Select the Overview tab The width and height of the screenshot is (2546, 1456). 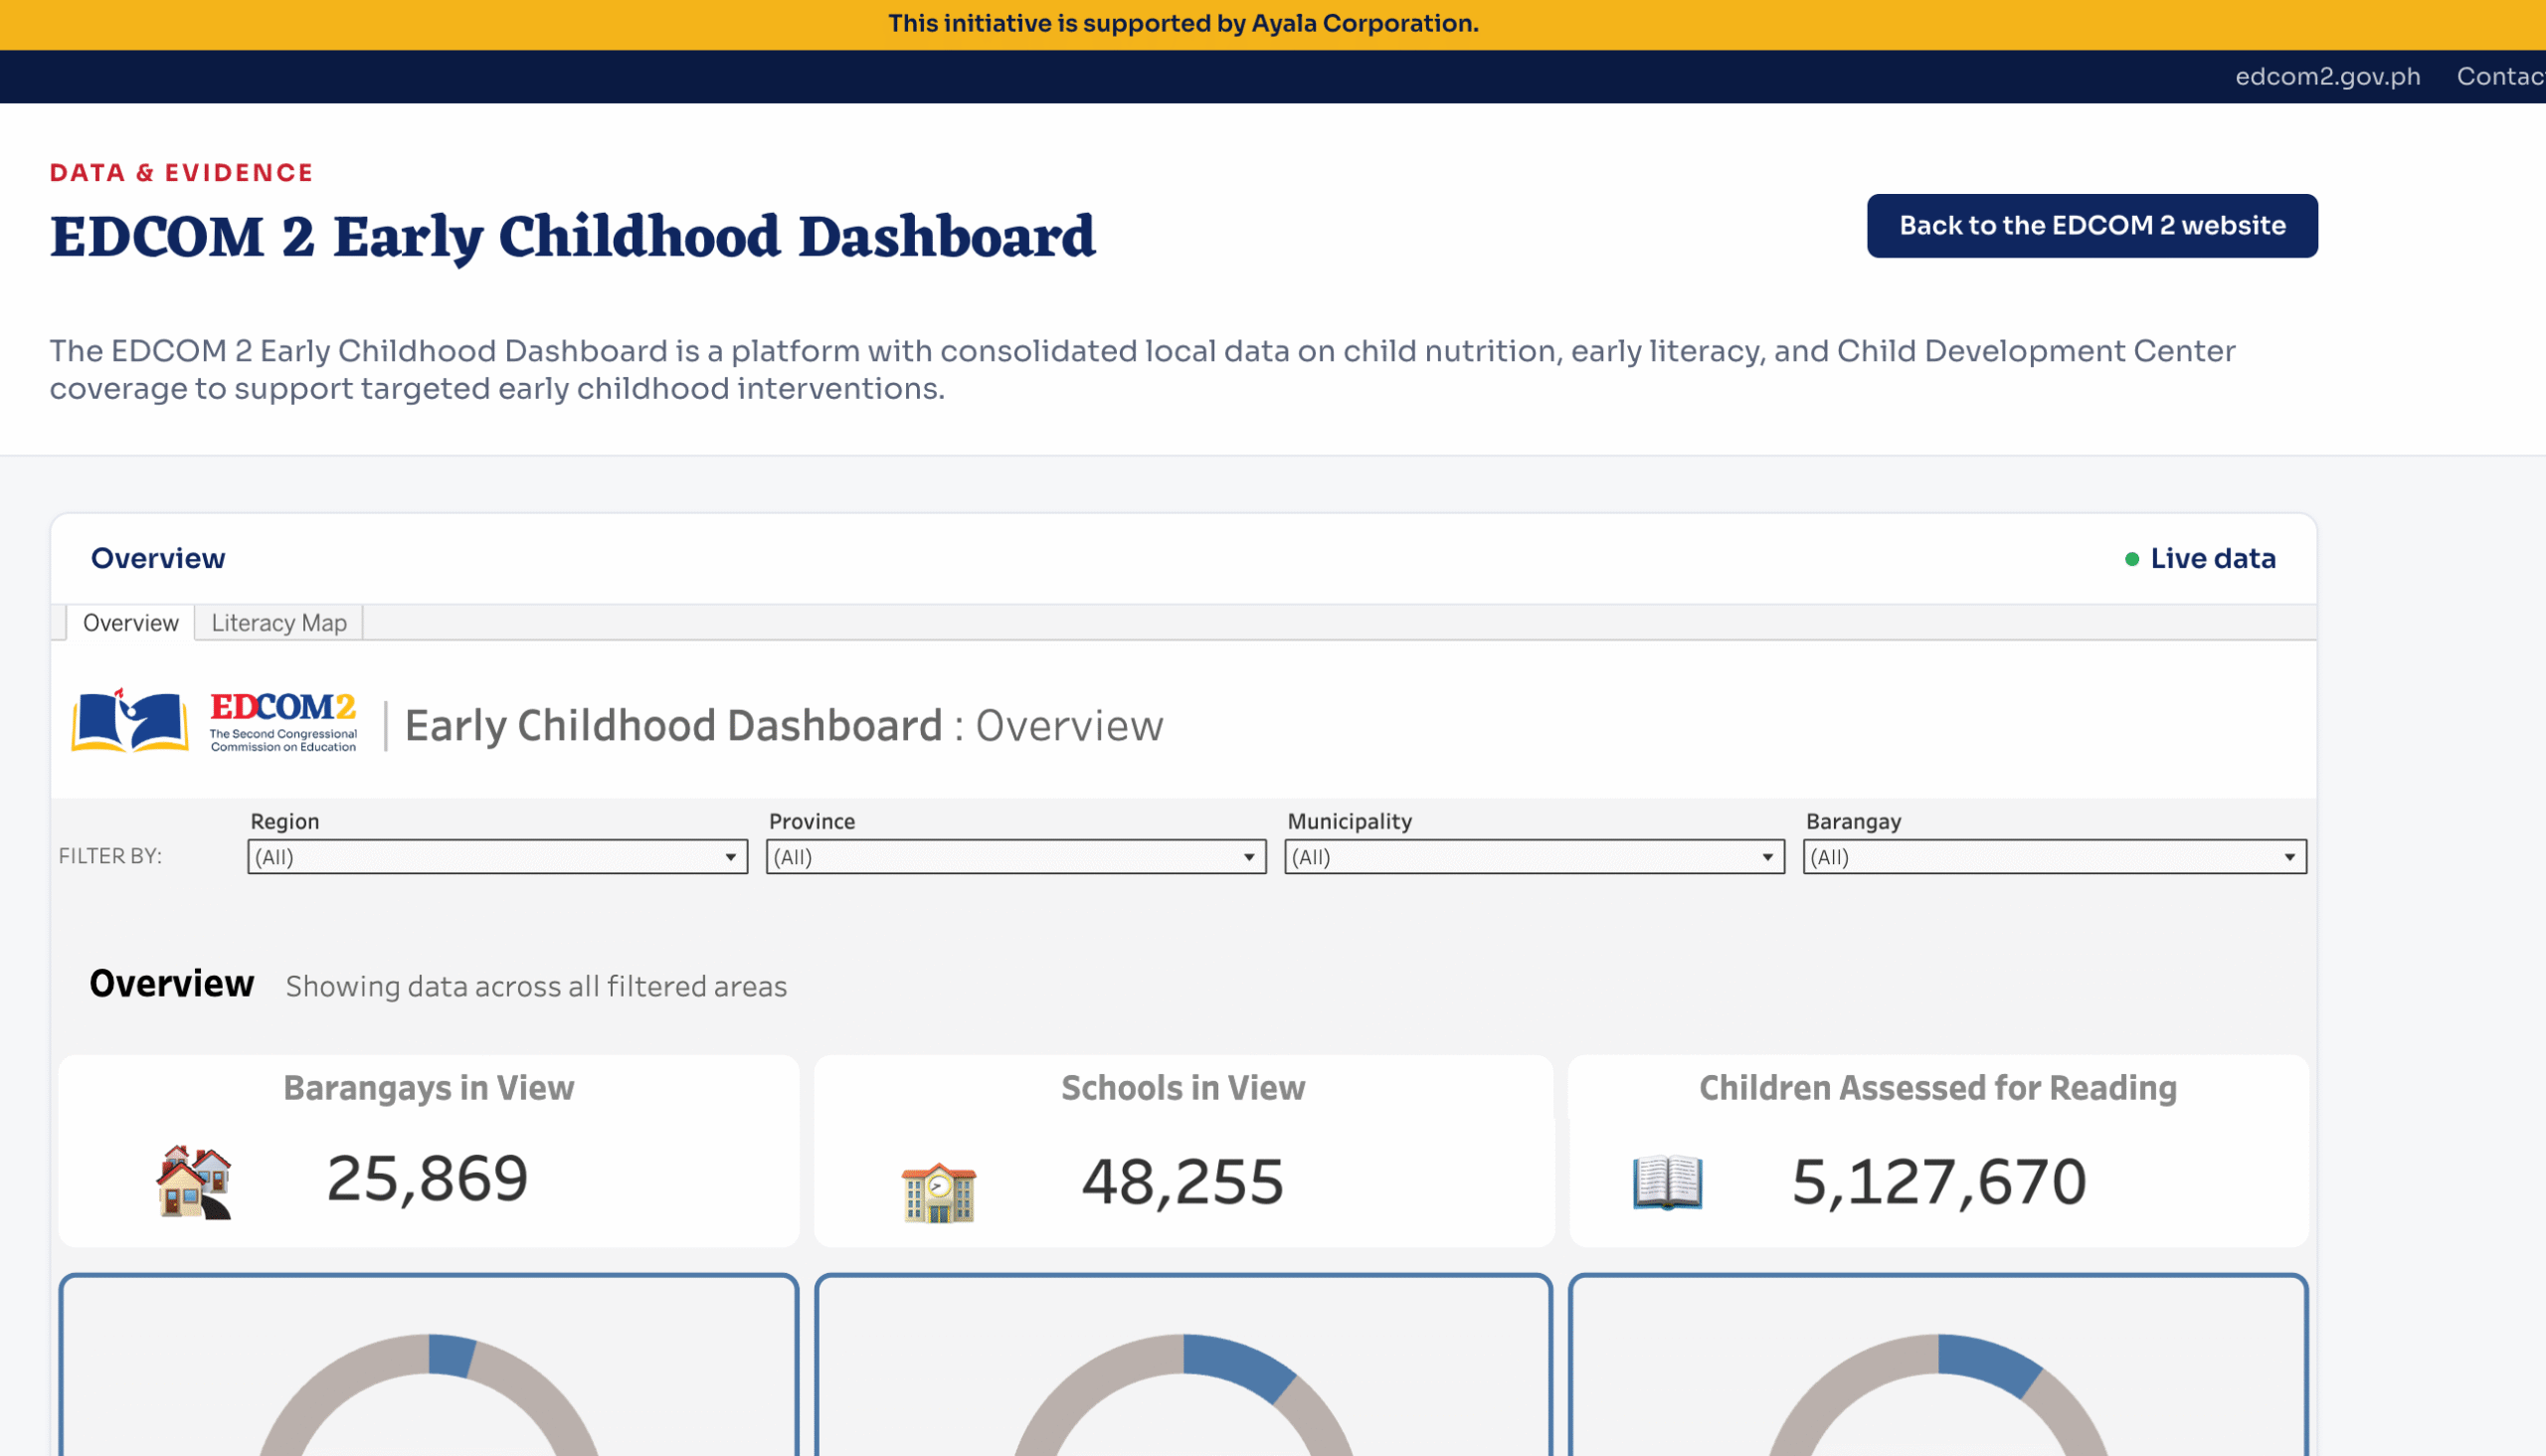click(x=131, y=623)
